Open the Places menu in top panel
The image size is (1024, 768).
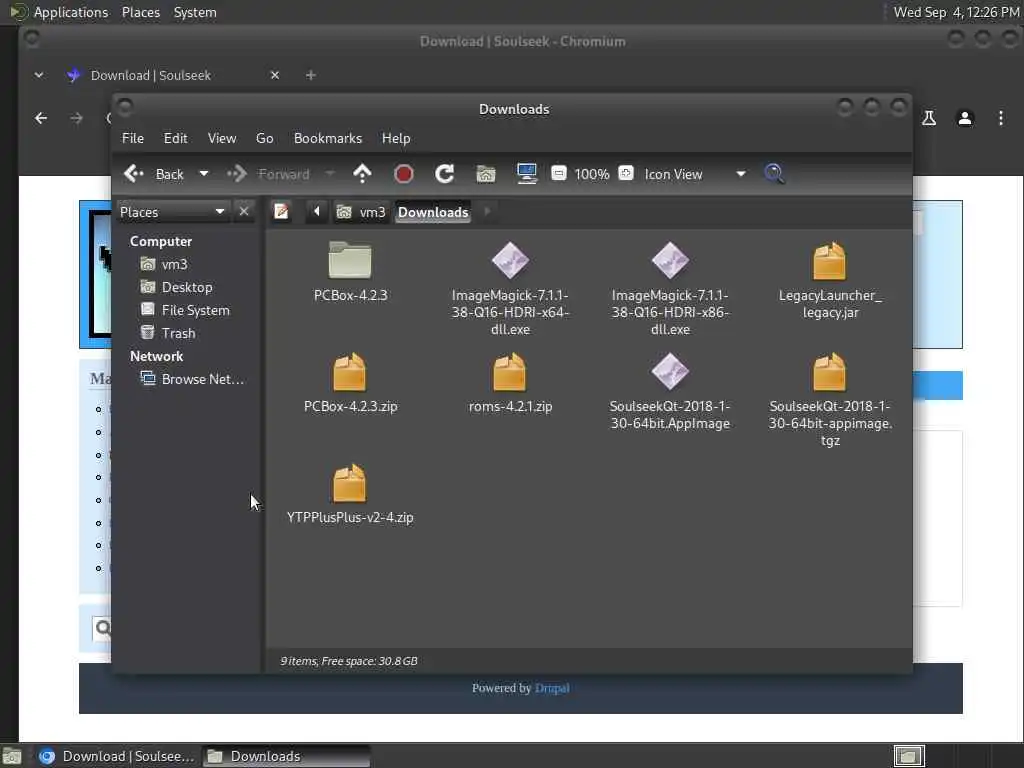[x=140, y=12]
